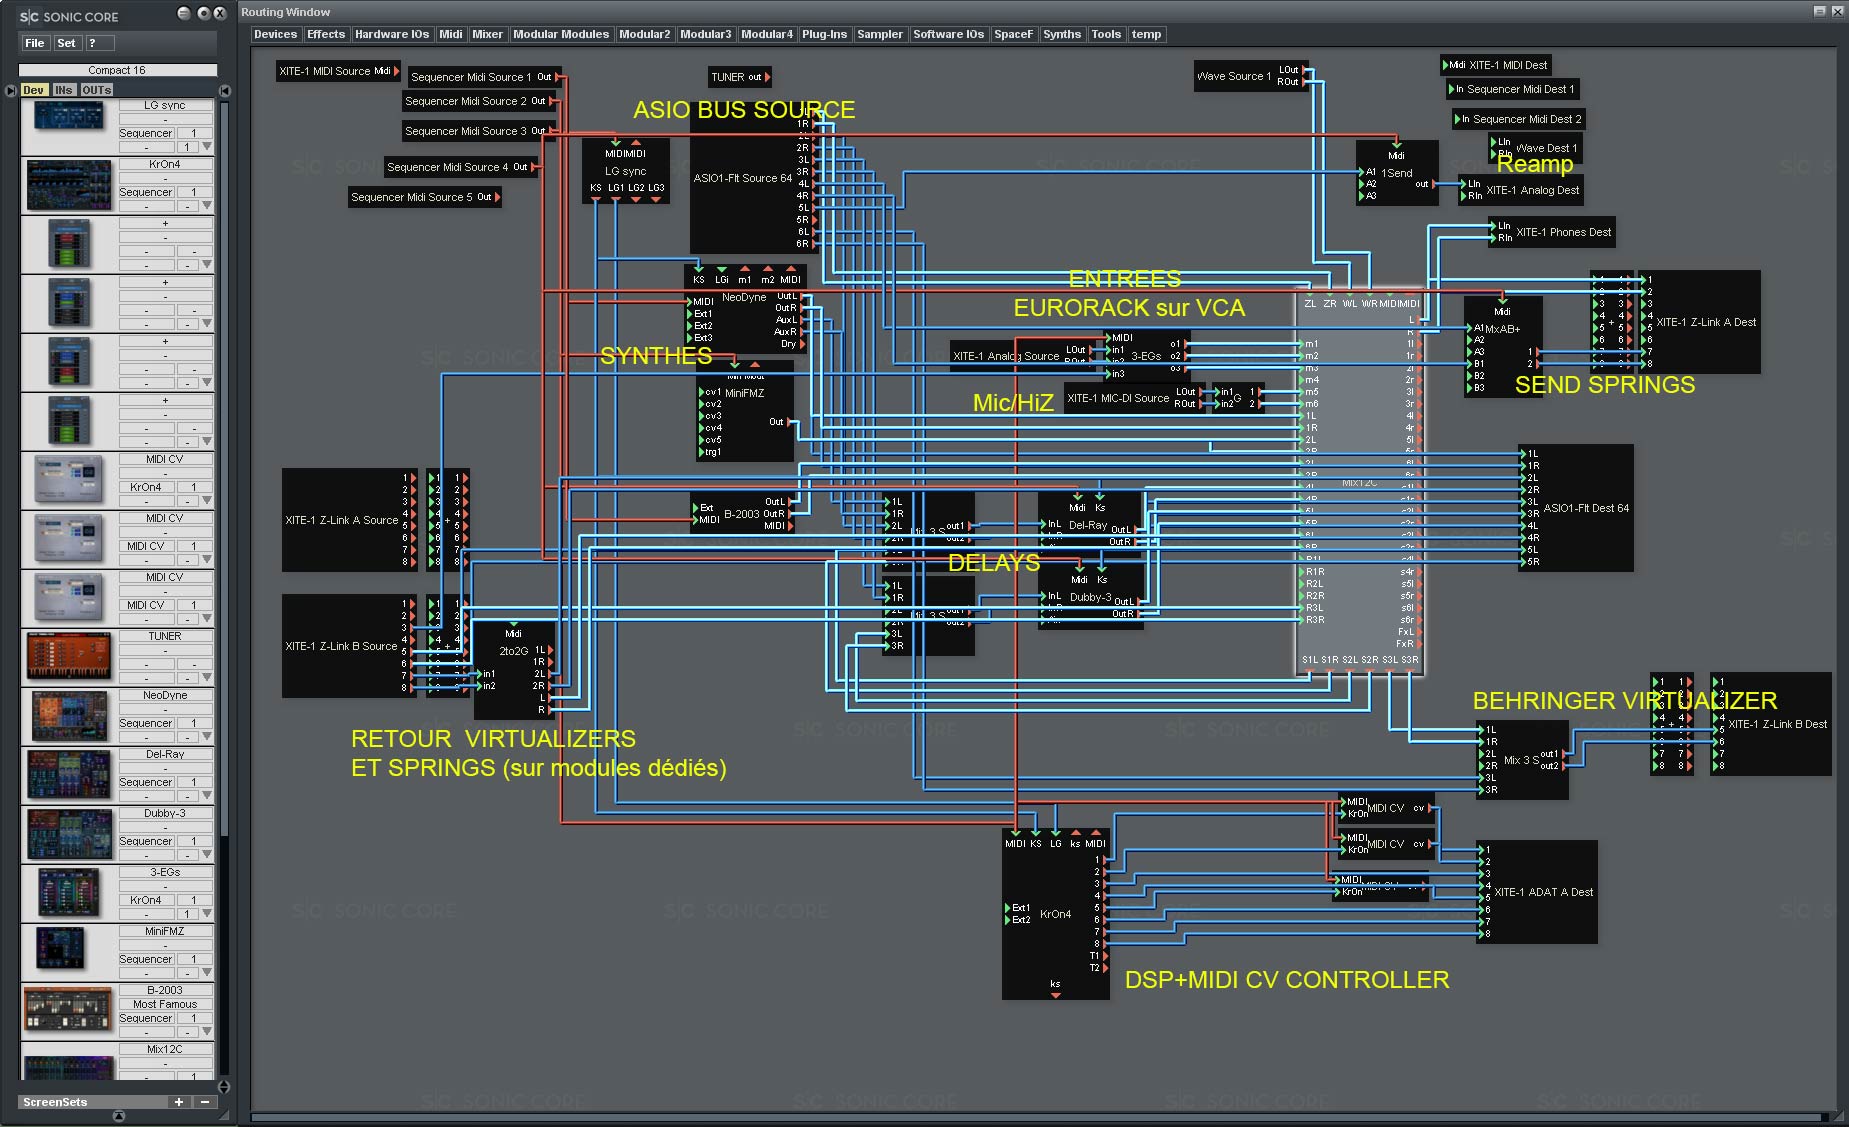This screenshot has width=1849, height=1127.
Task: Open the Plug-Ins menu
Action: point(824,34)
